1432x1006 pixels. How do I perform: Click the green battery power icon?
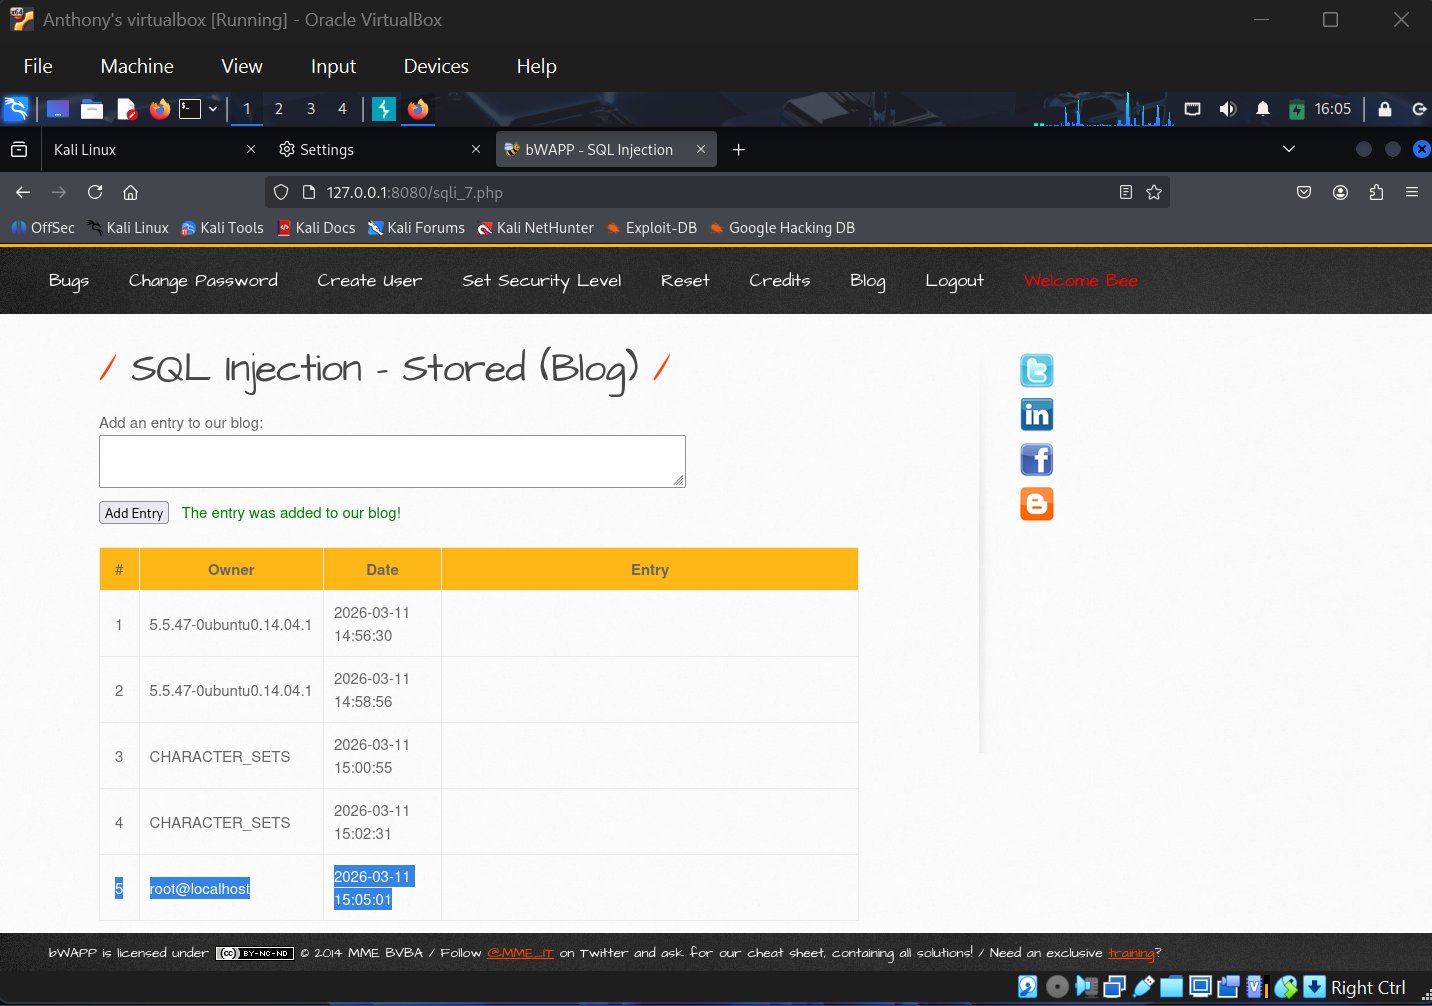tap(1297, 109)
